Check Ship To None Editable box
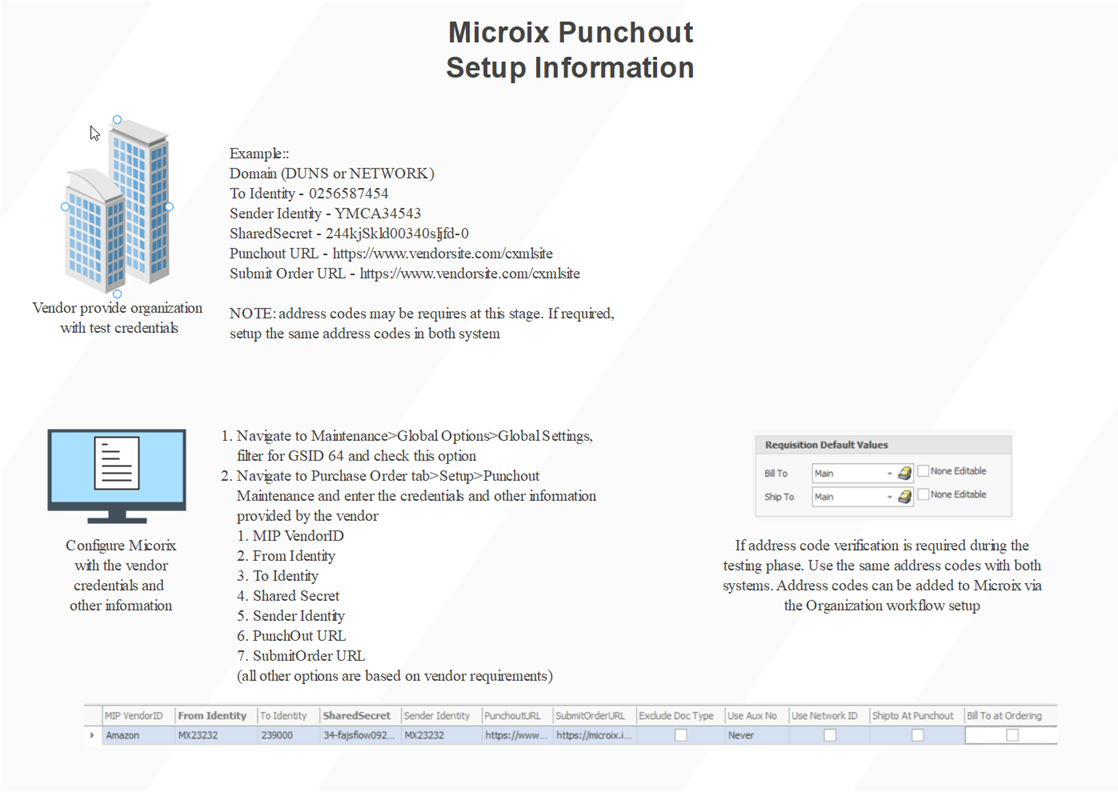Image resolution: width=1118 pixels, height=792 pixels. coord(923,495)
